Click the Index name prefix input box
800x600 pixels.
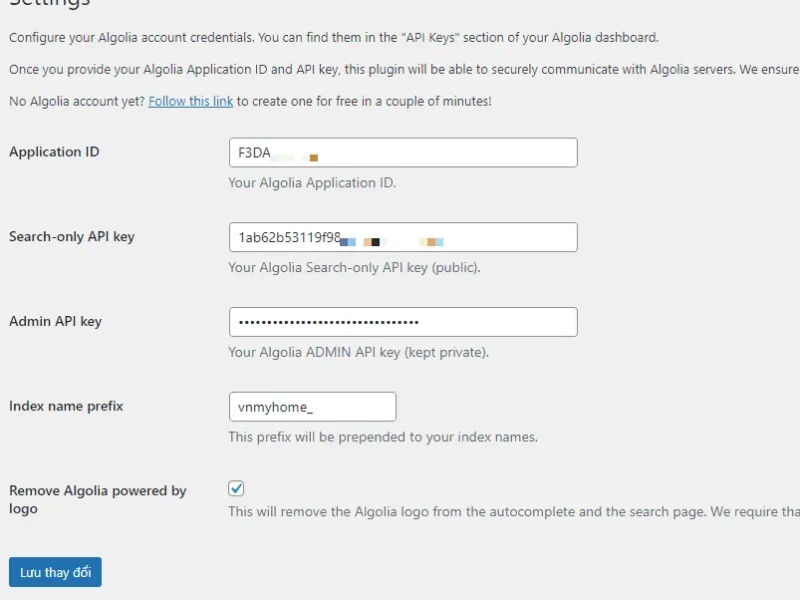point(310,406)
